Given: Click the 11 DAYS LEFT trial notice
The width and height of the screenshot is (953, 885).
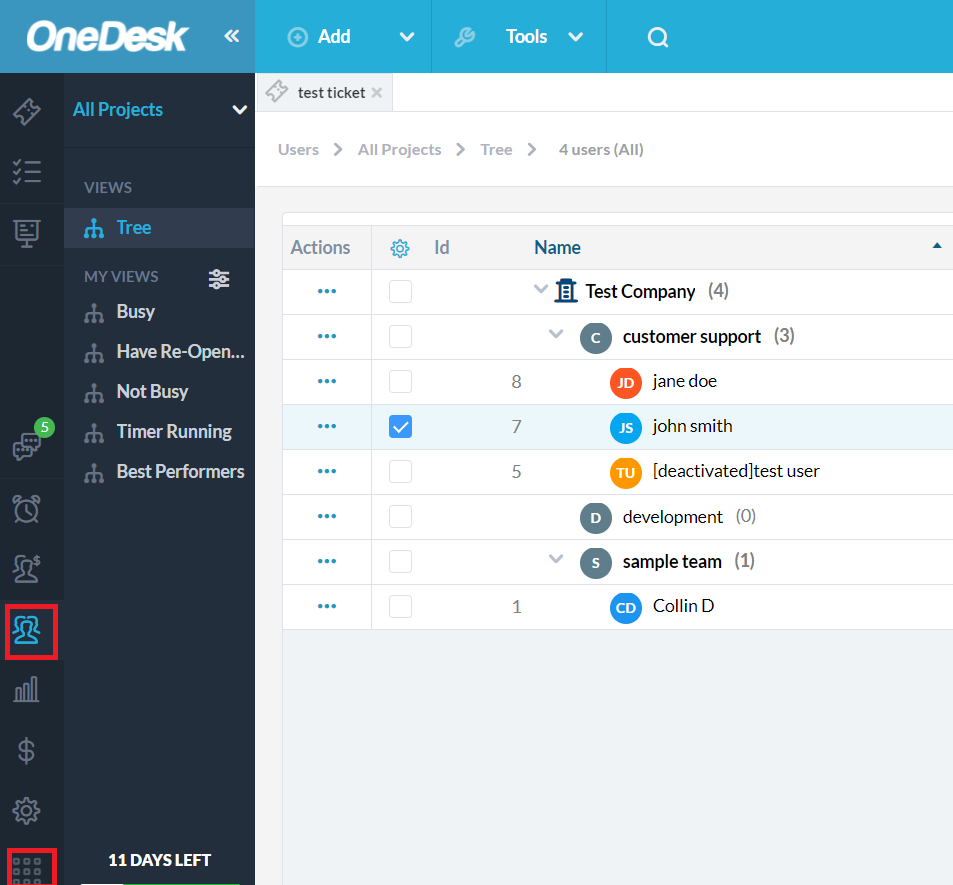Looking at the screenshot, I should [159, 860].
